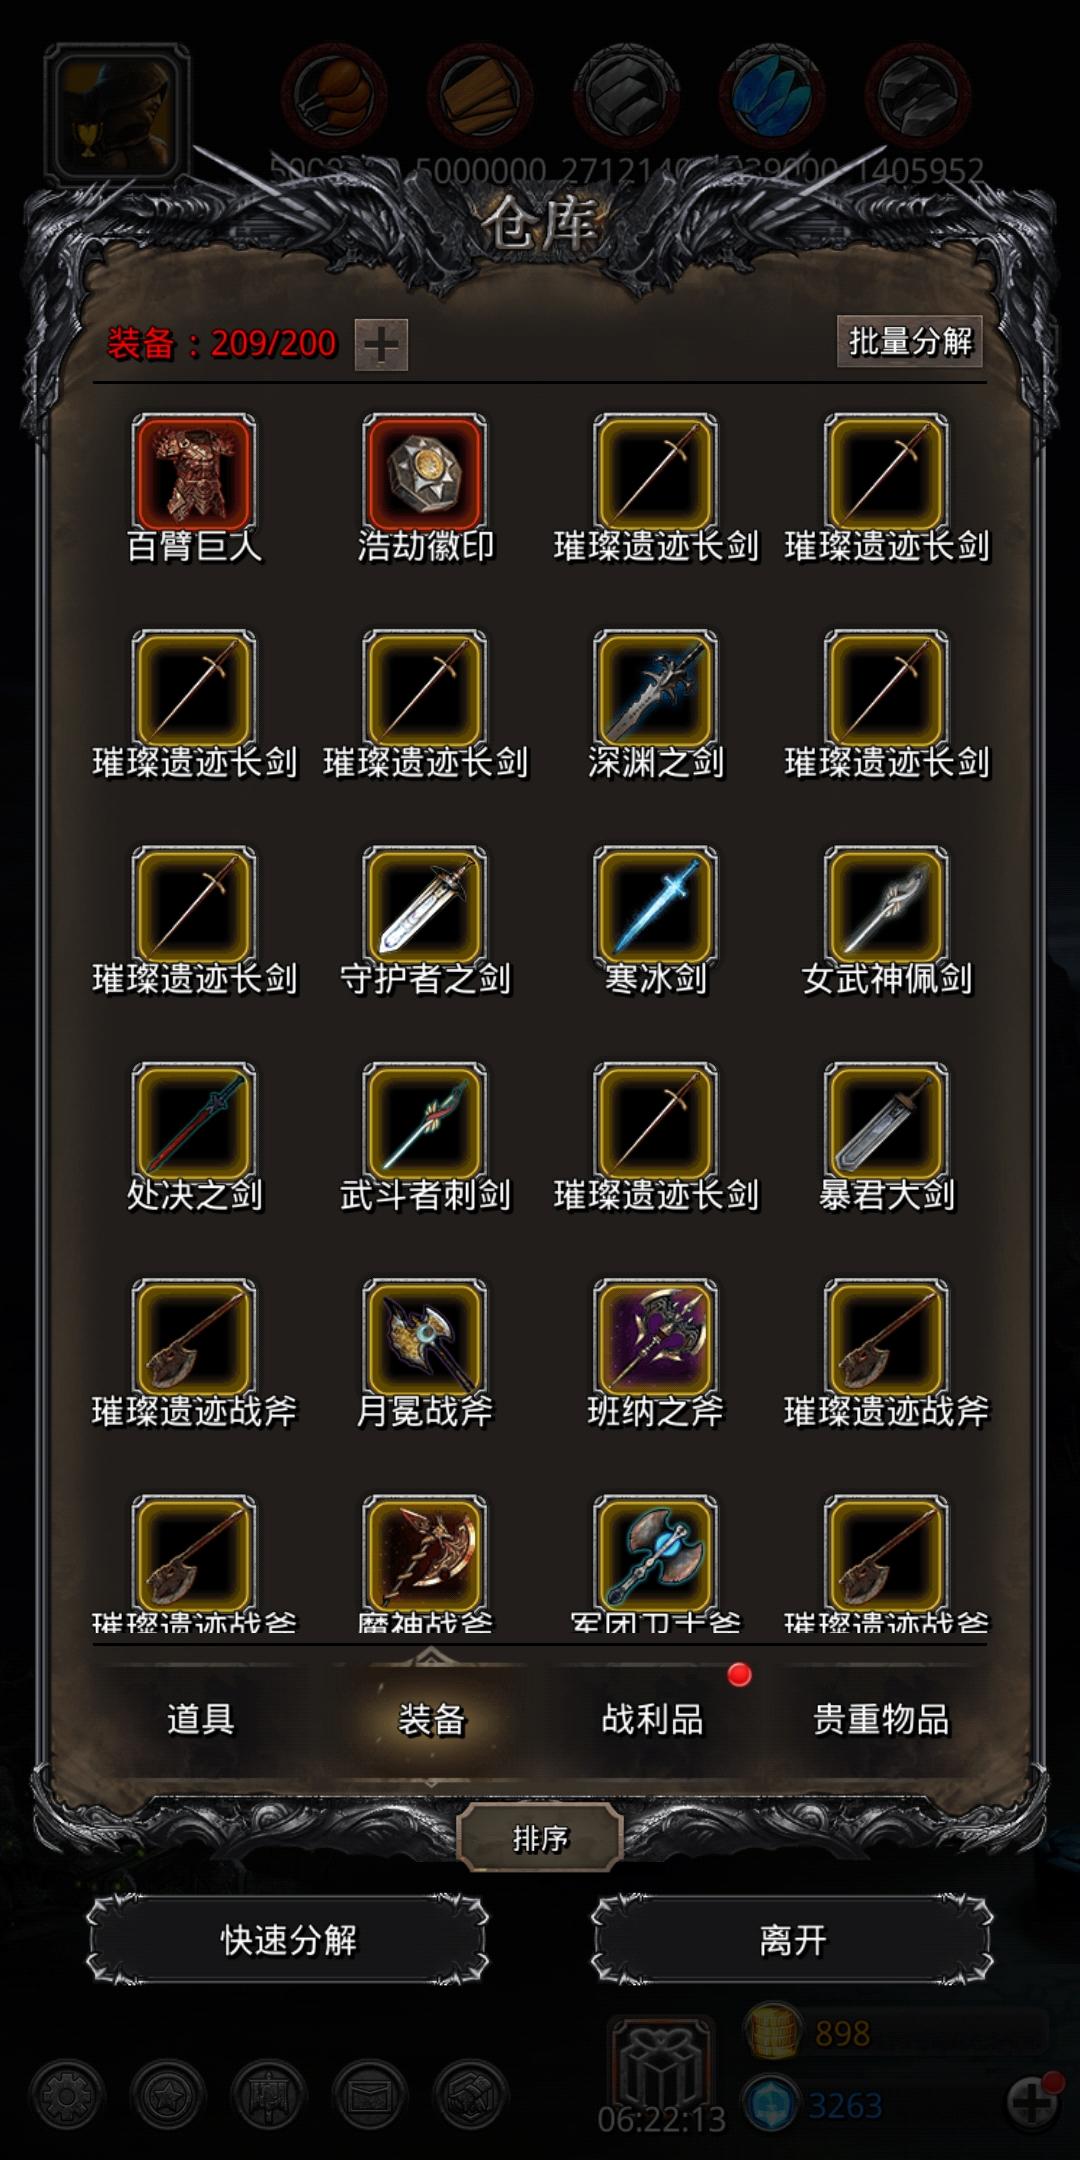Select the 女武神佩剑 sword
The image size is (1080, 2160).
coord(886,907)
